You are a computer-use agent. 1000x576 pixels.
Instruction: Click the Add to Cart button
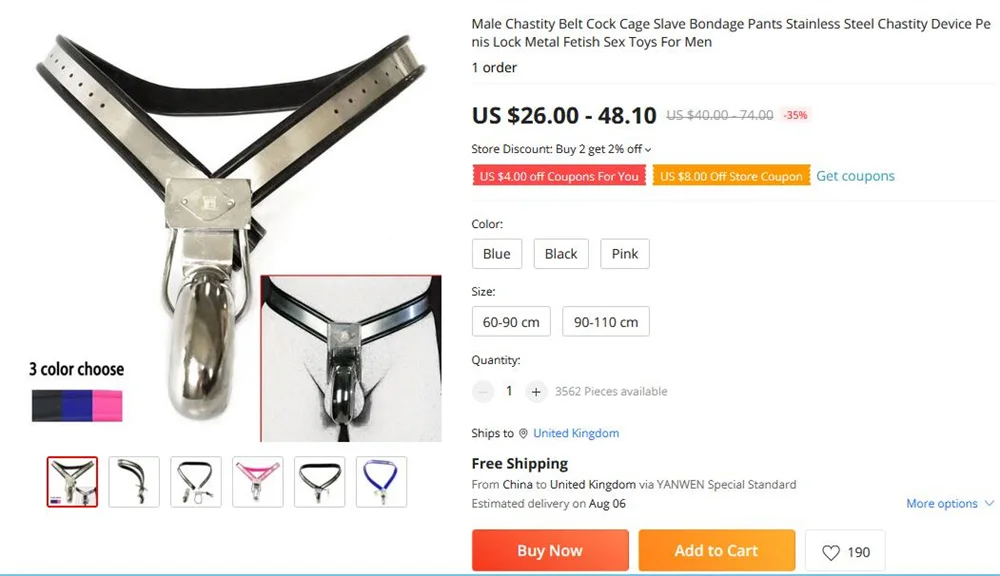[x=717, y=550]
